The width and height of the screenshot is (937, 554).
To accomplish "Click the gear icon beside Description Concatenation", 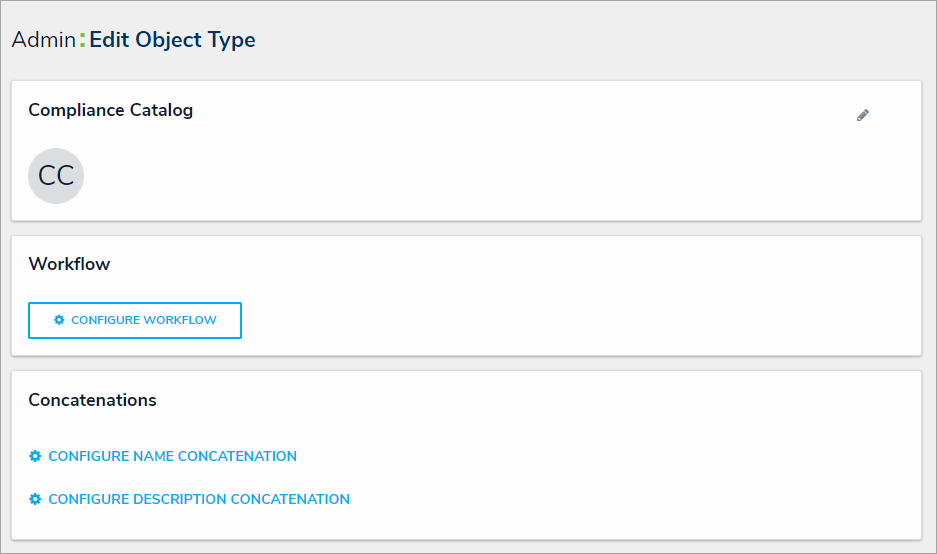I will 35,499.
